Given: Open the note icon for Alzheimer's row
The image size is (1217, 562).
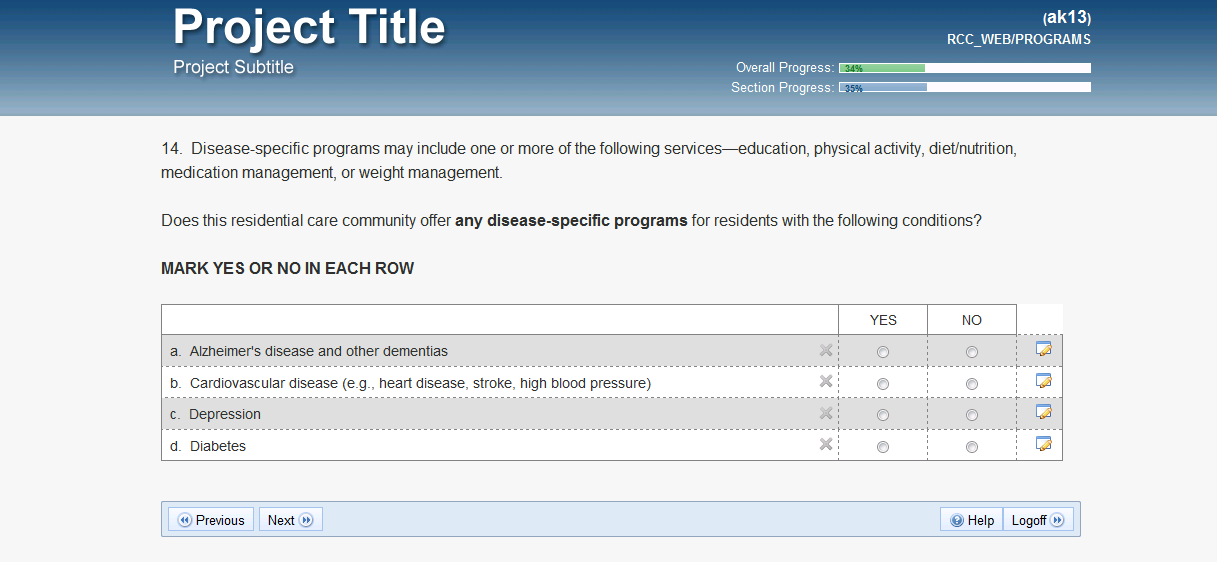Looking at the screenshot, I should (x=1043, y=349).
